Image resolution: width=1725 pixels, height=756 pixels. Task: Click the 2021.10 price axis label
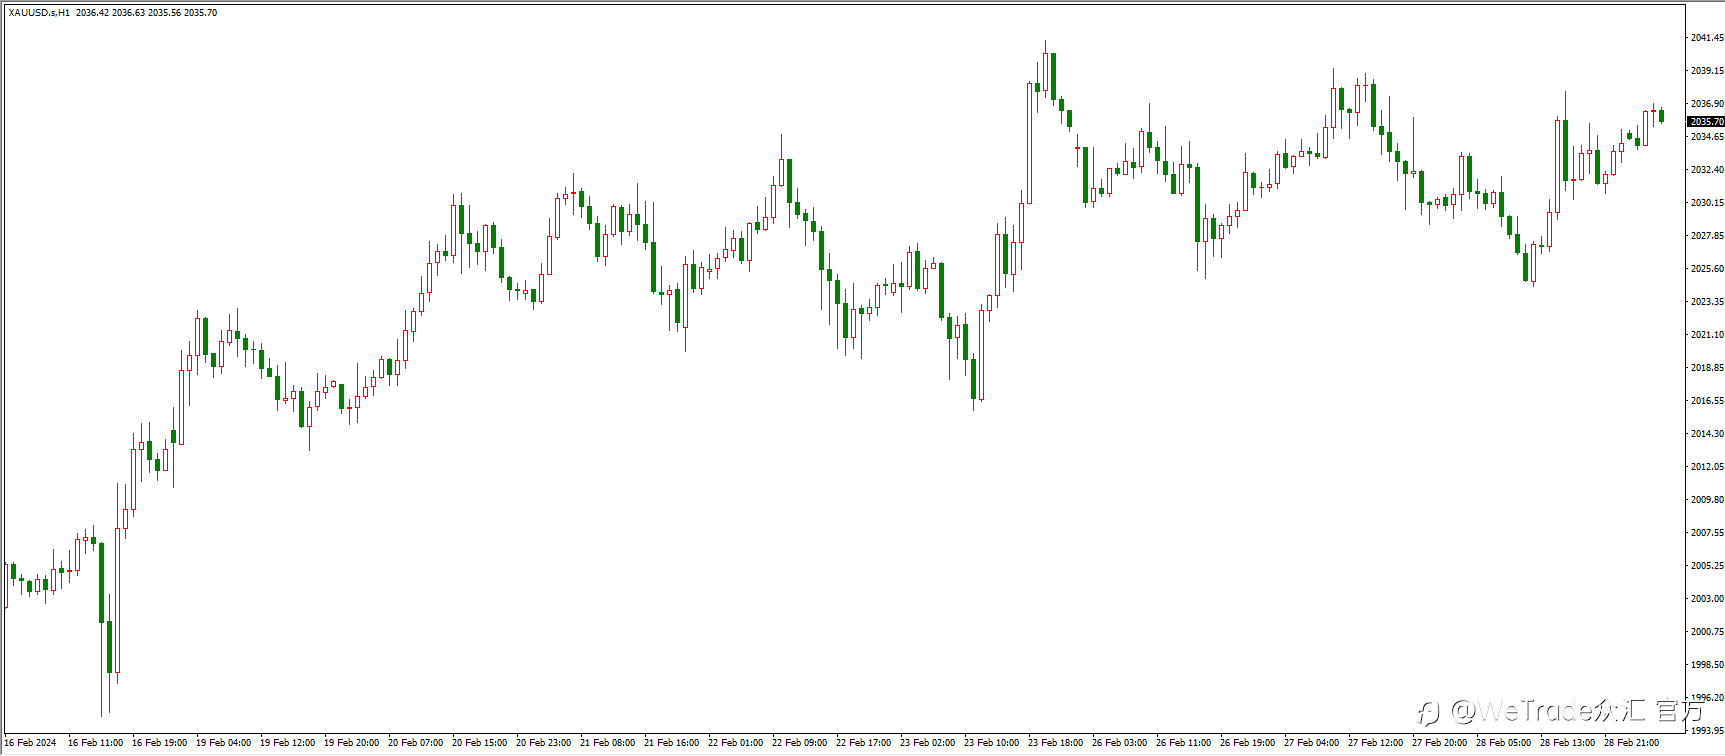coord(1707,335)
